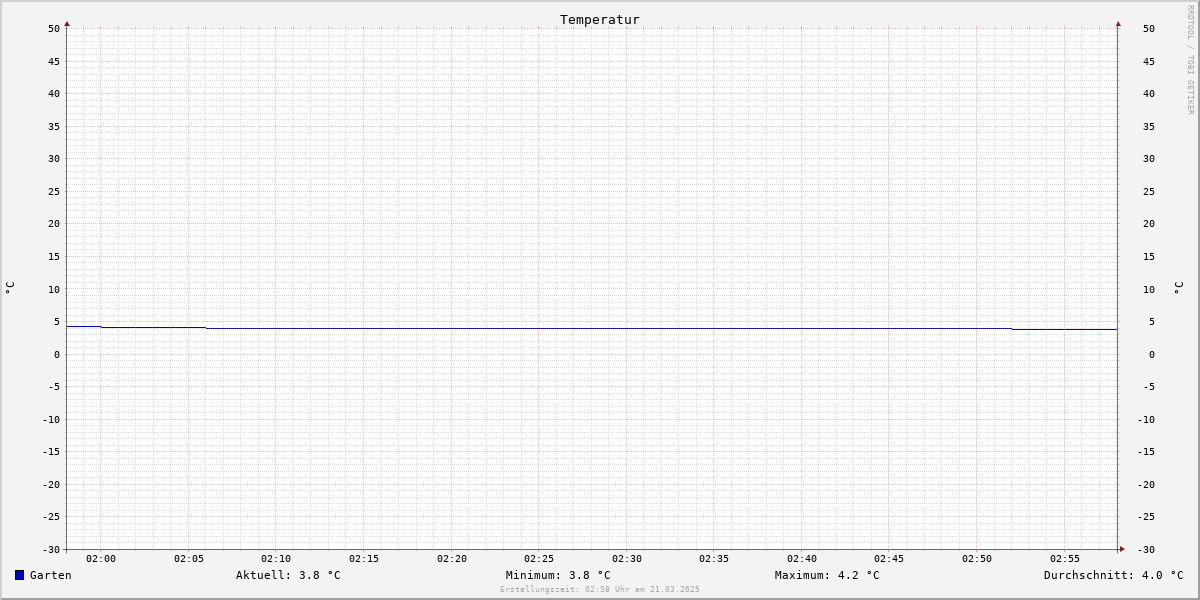Click the 02:55 time axis marker
This screenshot has width=1200, height=600.
point(1065,559)
